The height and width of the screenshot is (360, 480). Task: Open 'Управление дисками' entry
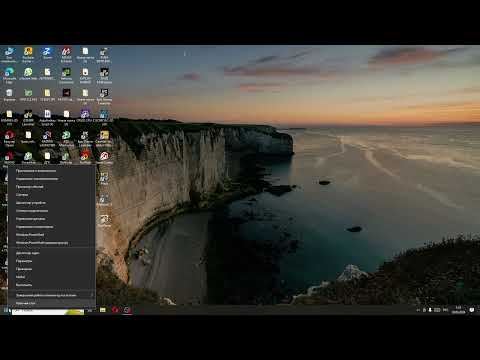click(x=52, y=219)
